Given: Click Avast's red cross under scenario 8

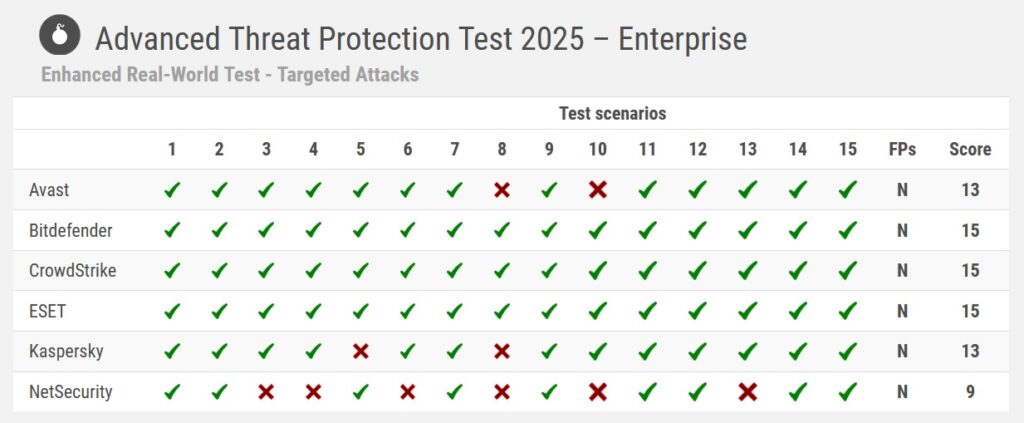Looking at the screenshot, I should tap(502, 190).
